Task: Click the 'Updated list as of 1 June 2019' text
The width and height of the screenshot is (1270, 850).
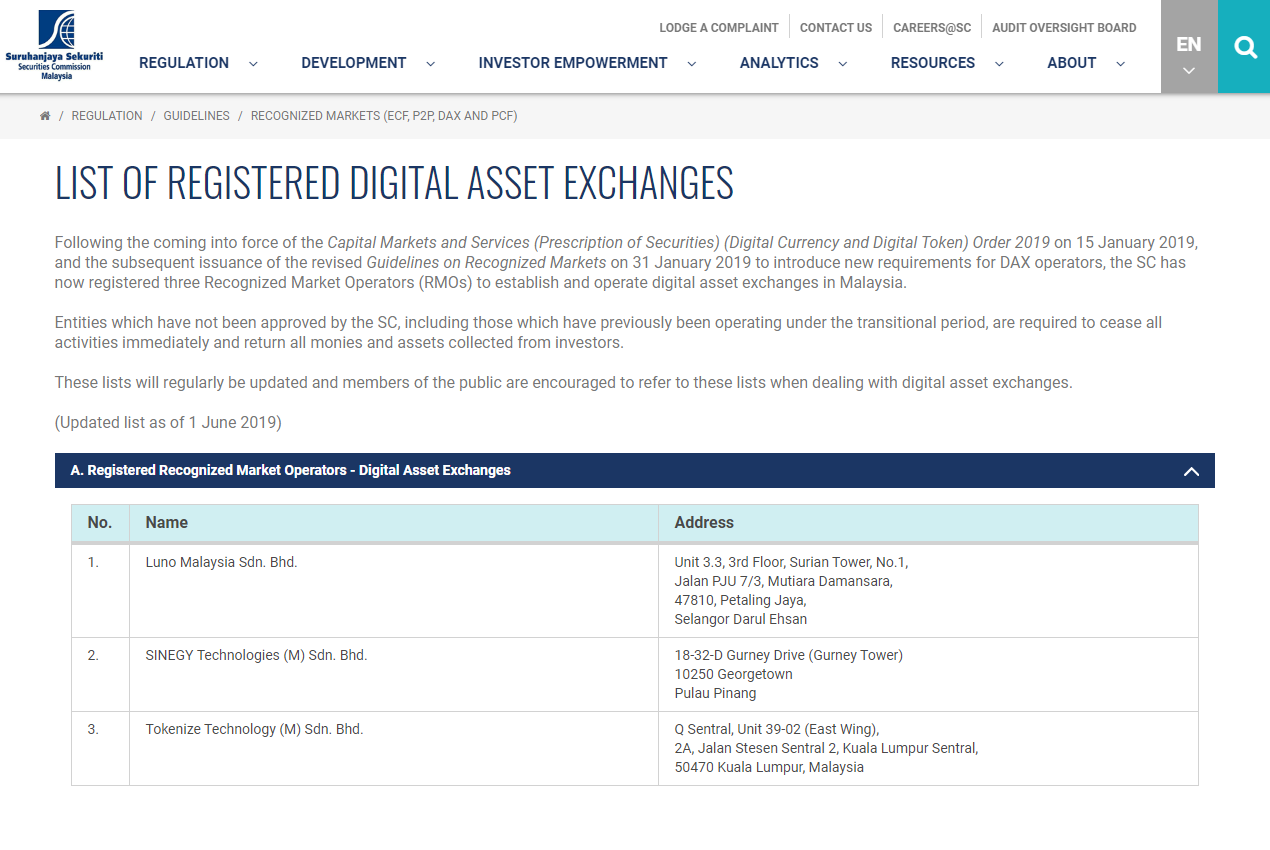Action: point(168,422)
